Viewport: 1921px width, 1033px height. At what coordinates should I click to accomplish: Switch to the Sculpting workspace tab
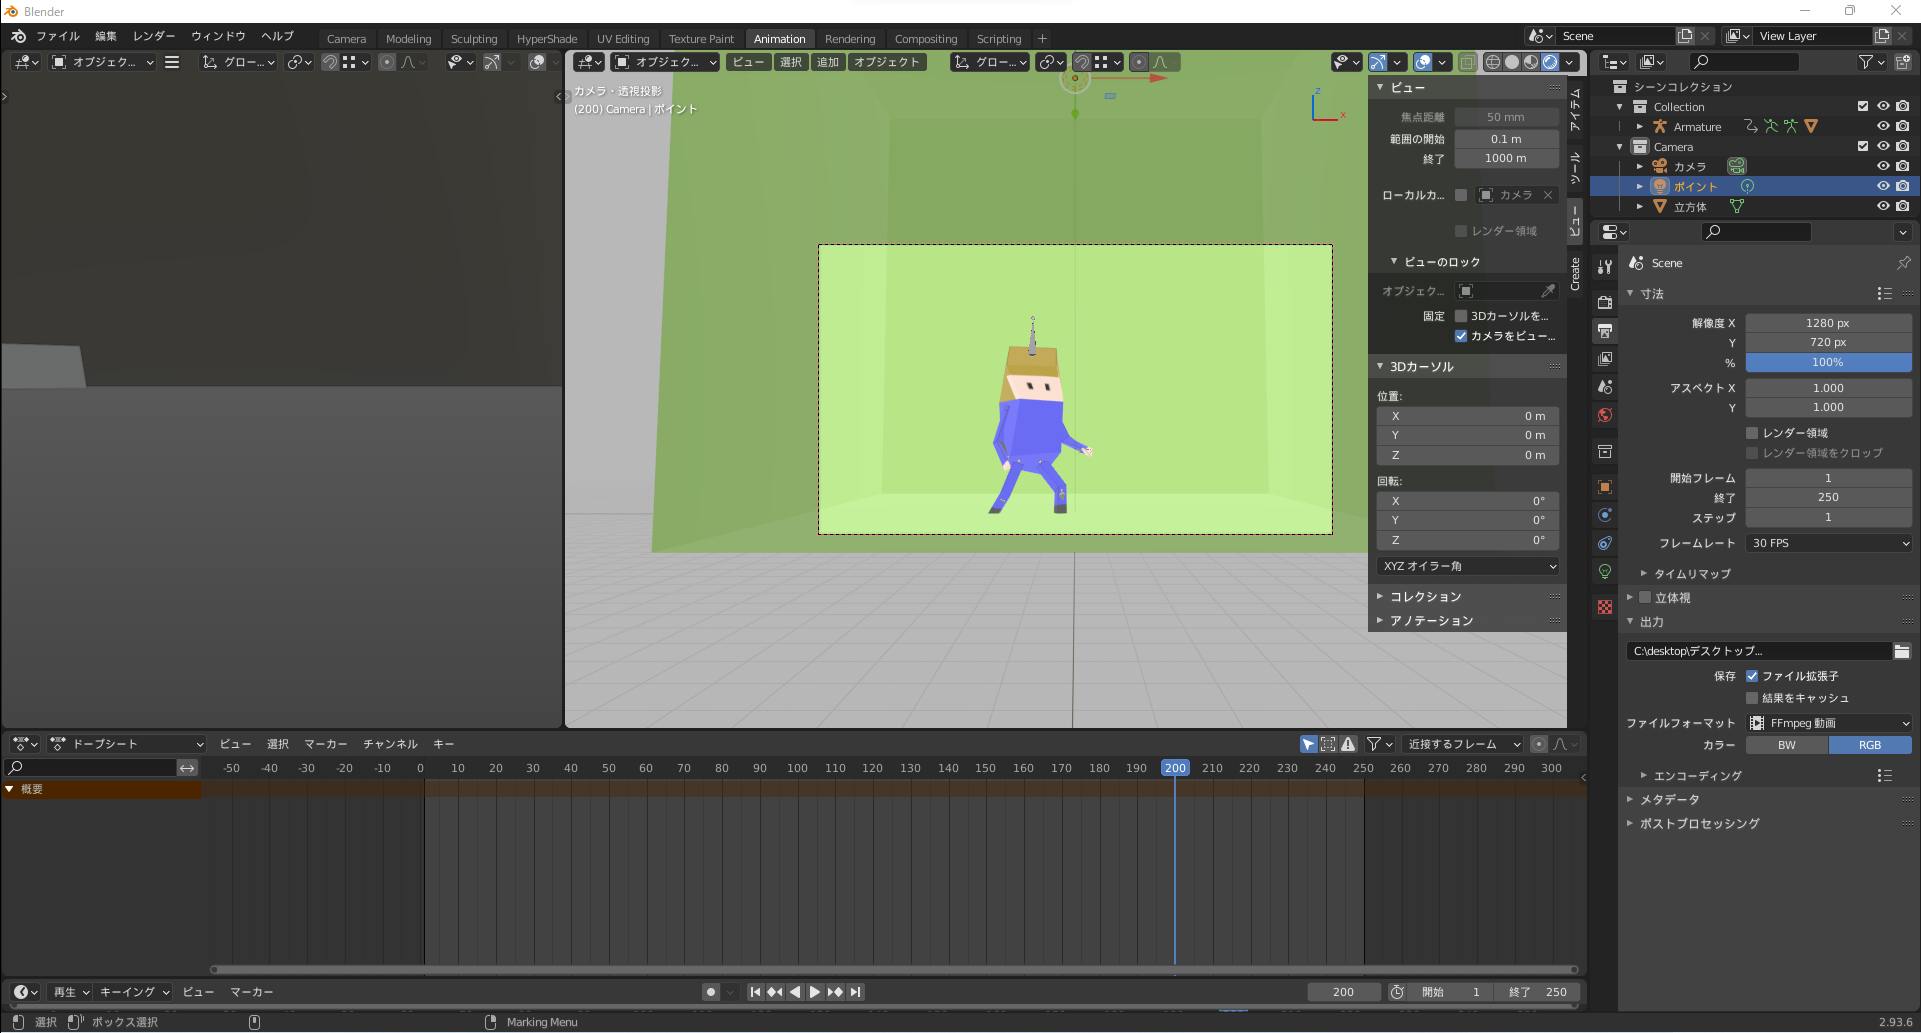[x=474, y=39]
